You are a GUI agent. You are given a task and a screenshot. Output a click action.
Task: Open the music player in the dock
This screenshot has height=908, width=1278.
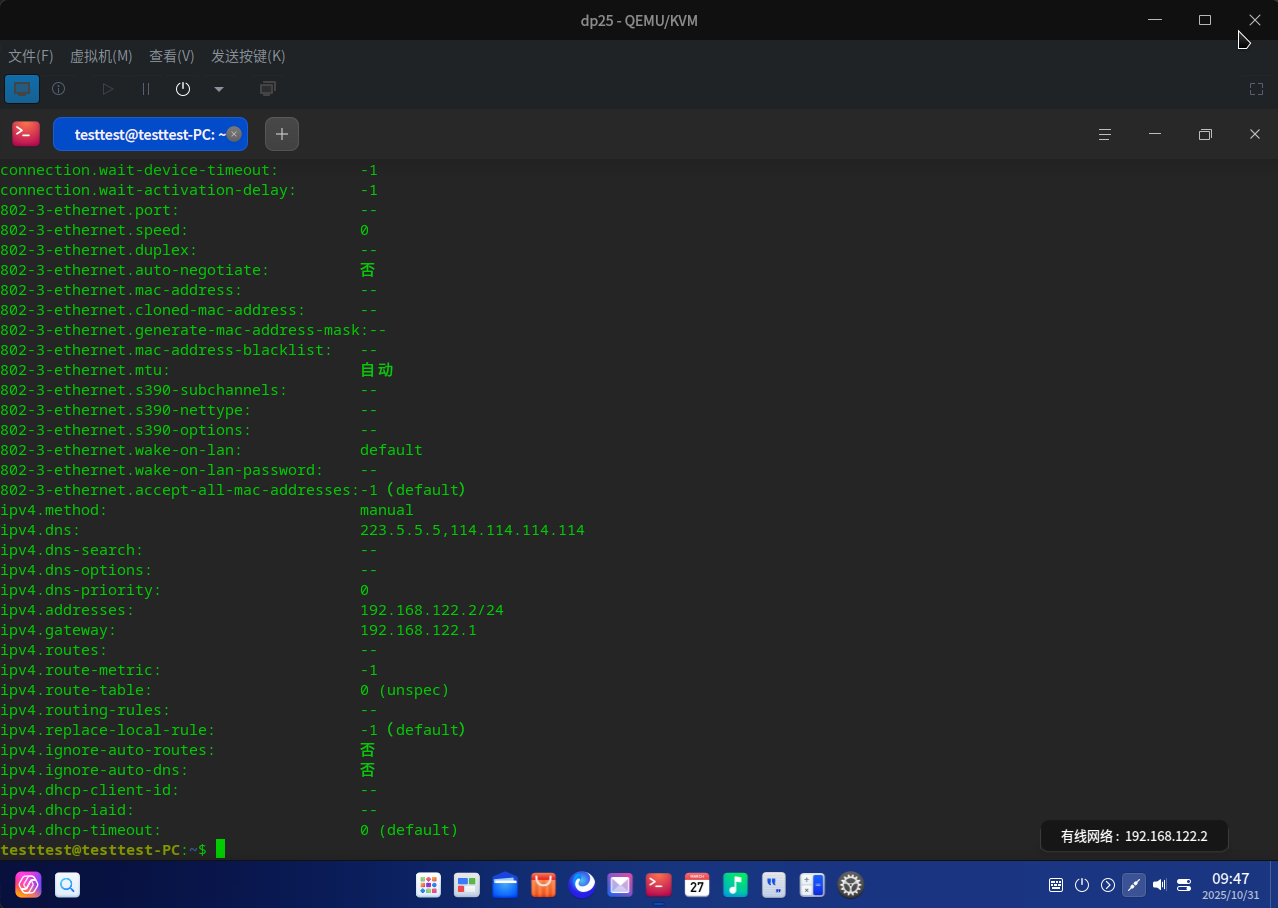point(735,885)
